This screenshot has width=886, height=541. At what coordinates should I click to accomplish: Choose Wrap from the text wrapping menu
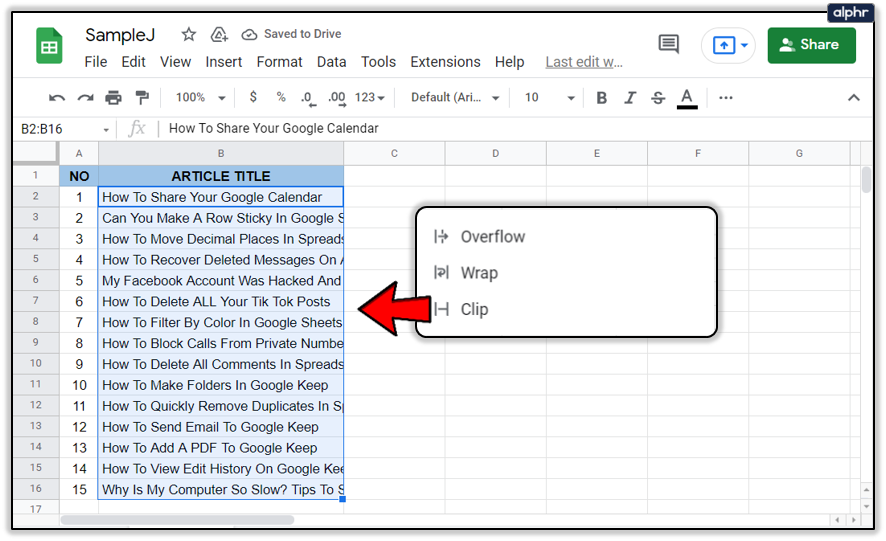[x=479, y=273]
